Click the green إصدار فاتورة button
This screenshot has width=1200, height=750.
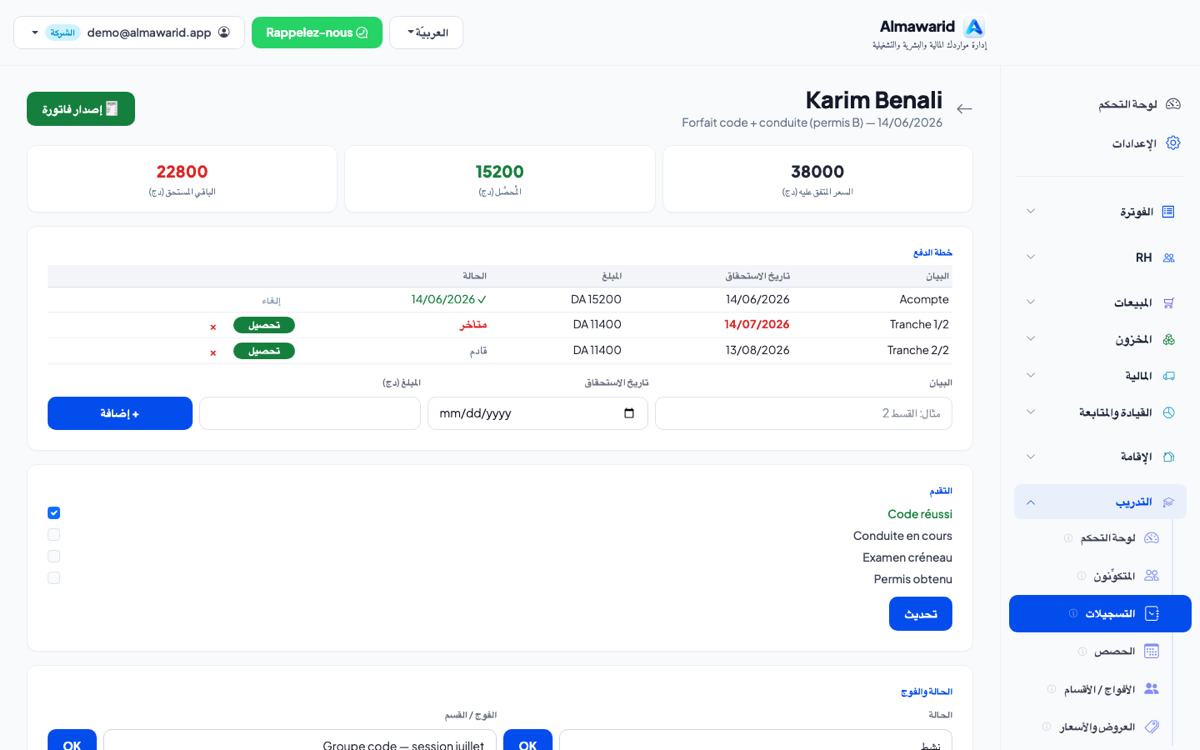click(x=81, y=109)
